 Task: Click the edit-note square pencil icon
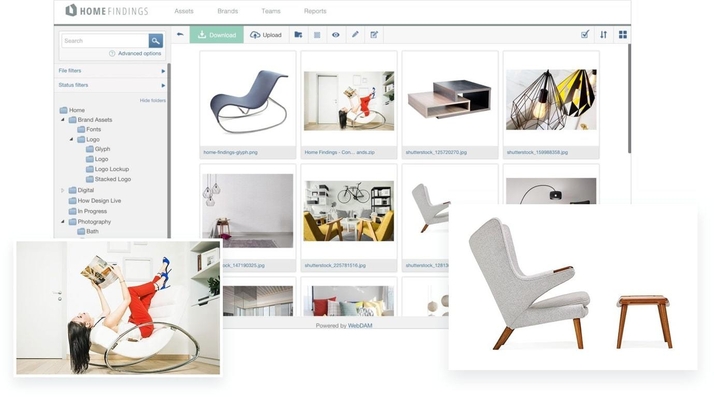pos(374,35)
